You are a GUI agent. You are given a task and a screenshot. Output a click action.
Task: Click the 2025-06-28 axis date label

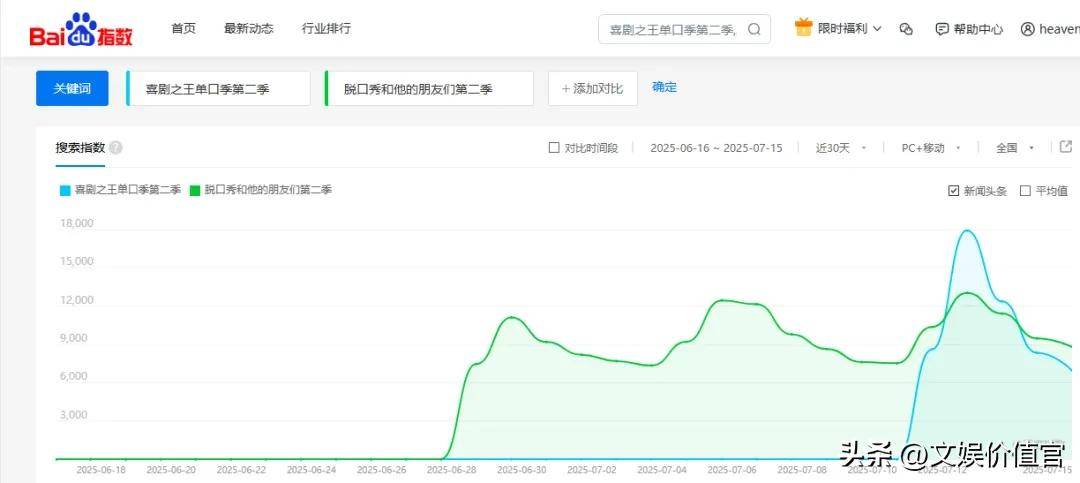pos(451,470)
